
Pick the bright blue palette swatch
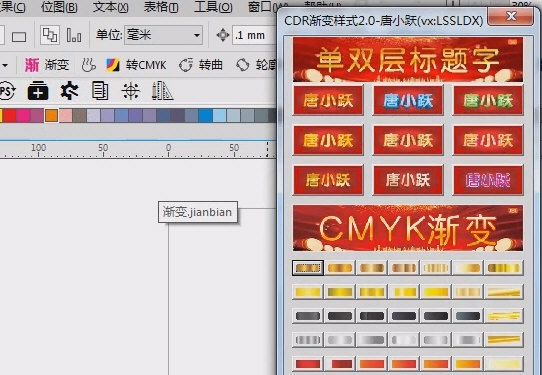[205, 115]
